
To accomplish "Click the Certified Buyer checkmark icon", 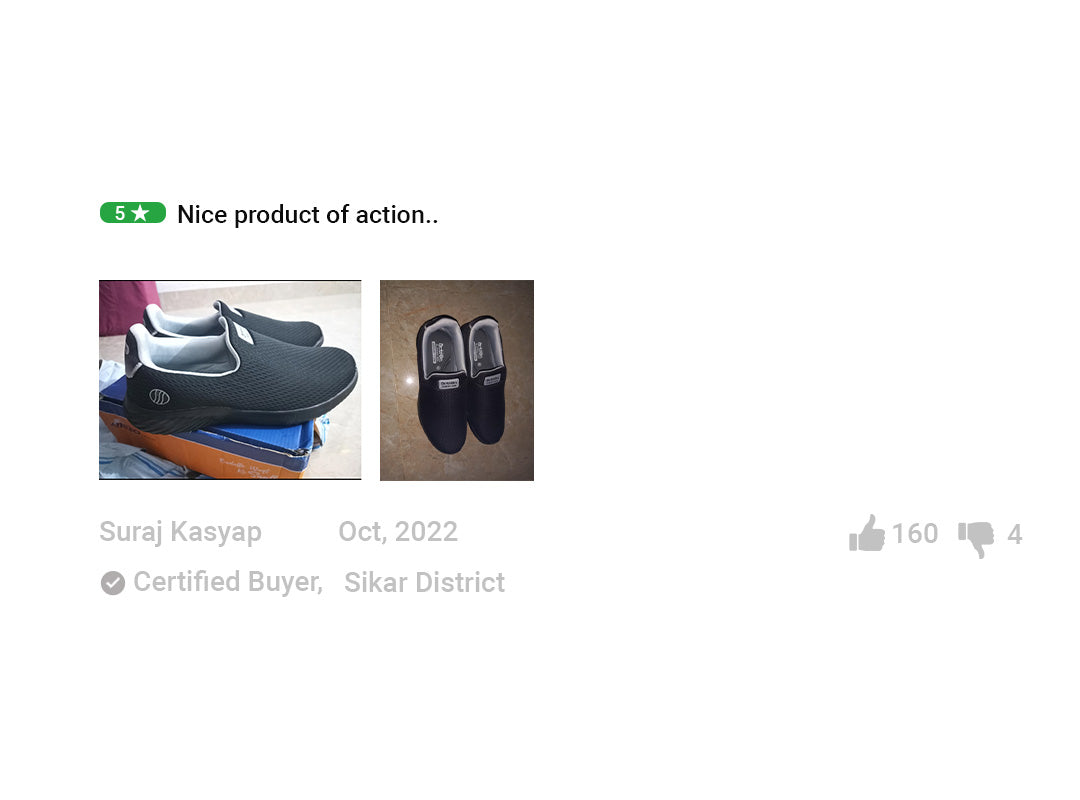I will (113, 583).
